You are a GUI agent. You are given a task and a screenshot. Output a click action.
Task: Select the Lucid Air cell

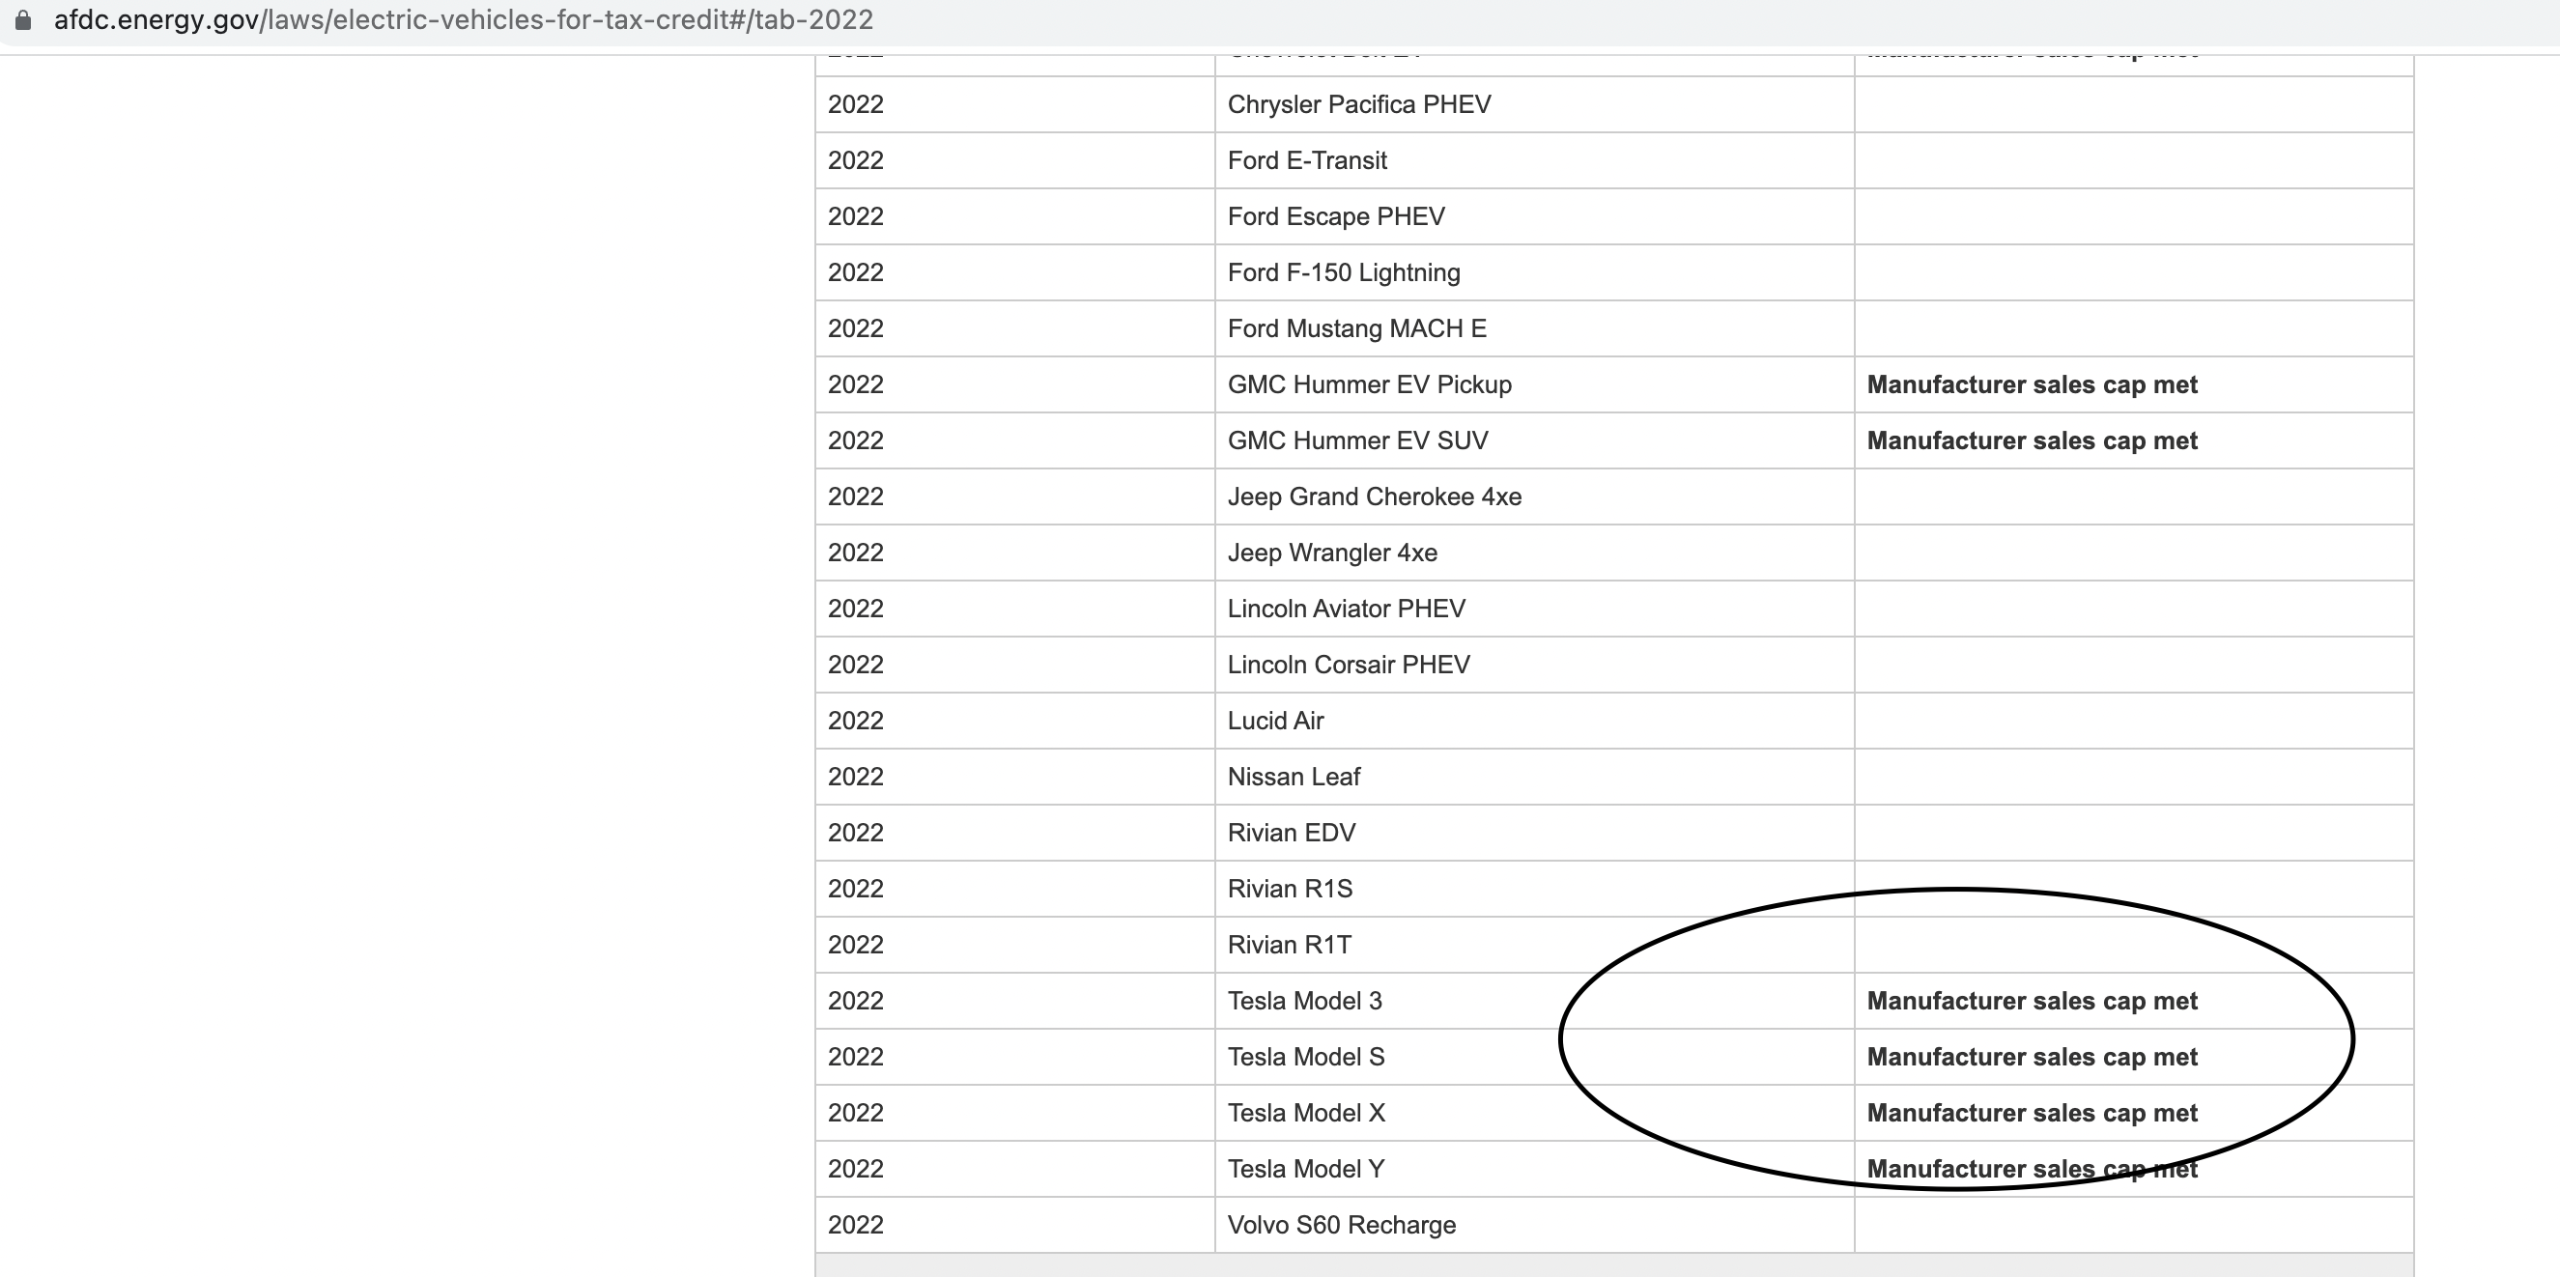pyautogui.click(x=1534, y=720)
